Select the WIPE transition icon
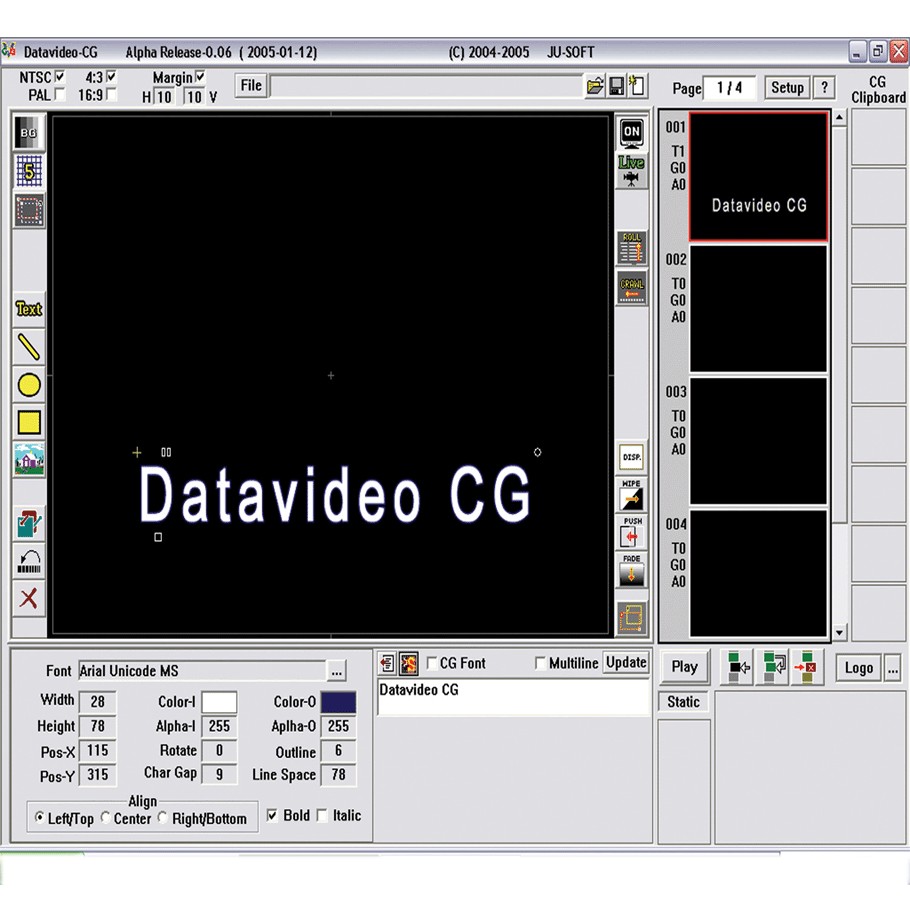 tap(631, 493)
